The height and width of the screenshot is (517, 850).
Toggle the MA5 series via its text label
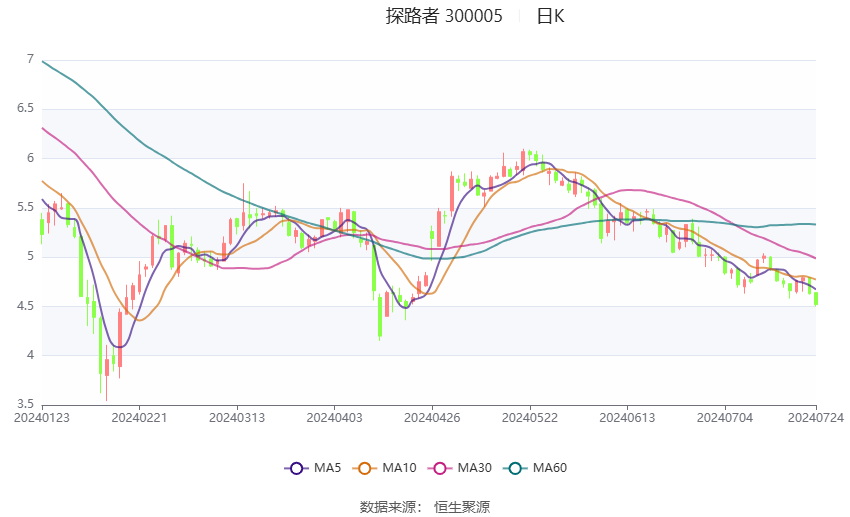pos(329,468)
